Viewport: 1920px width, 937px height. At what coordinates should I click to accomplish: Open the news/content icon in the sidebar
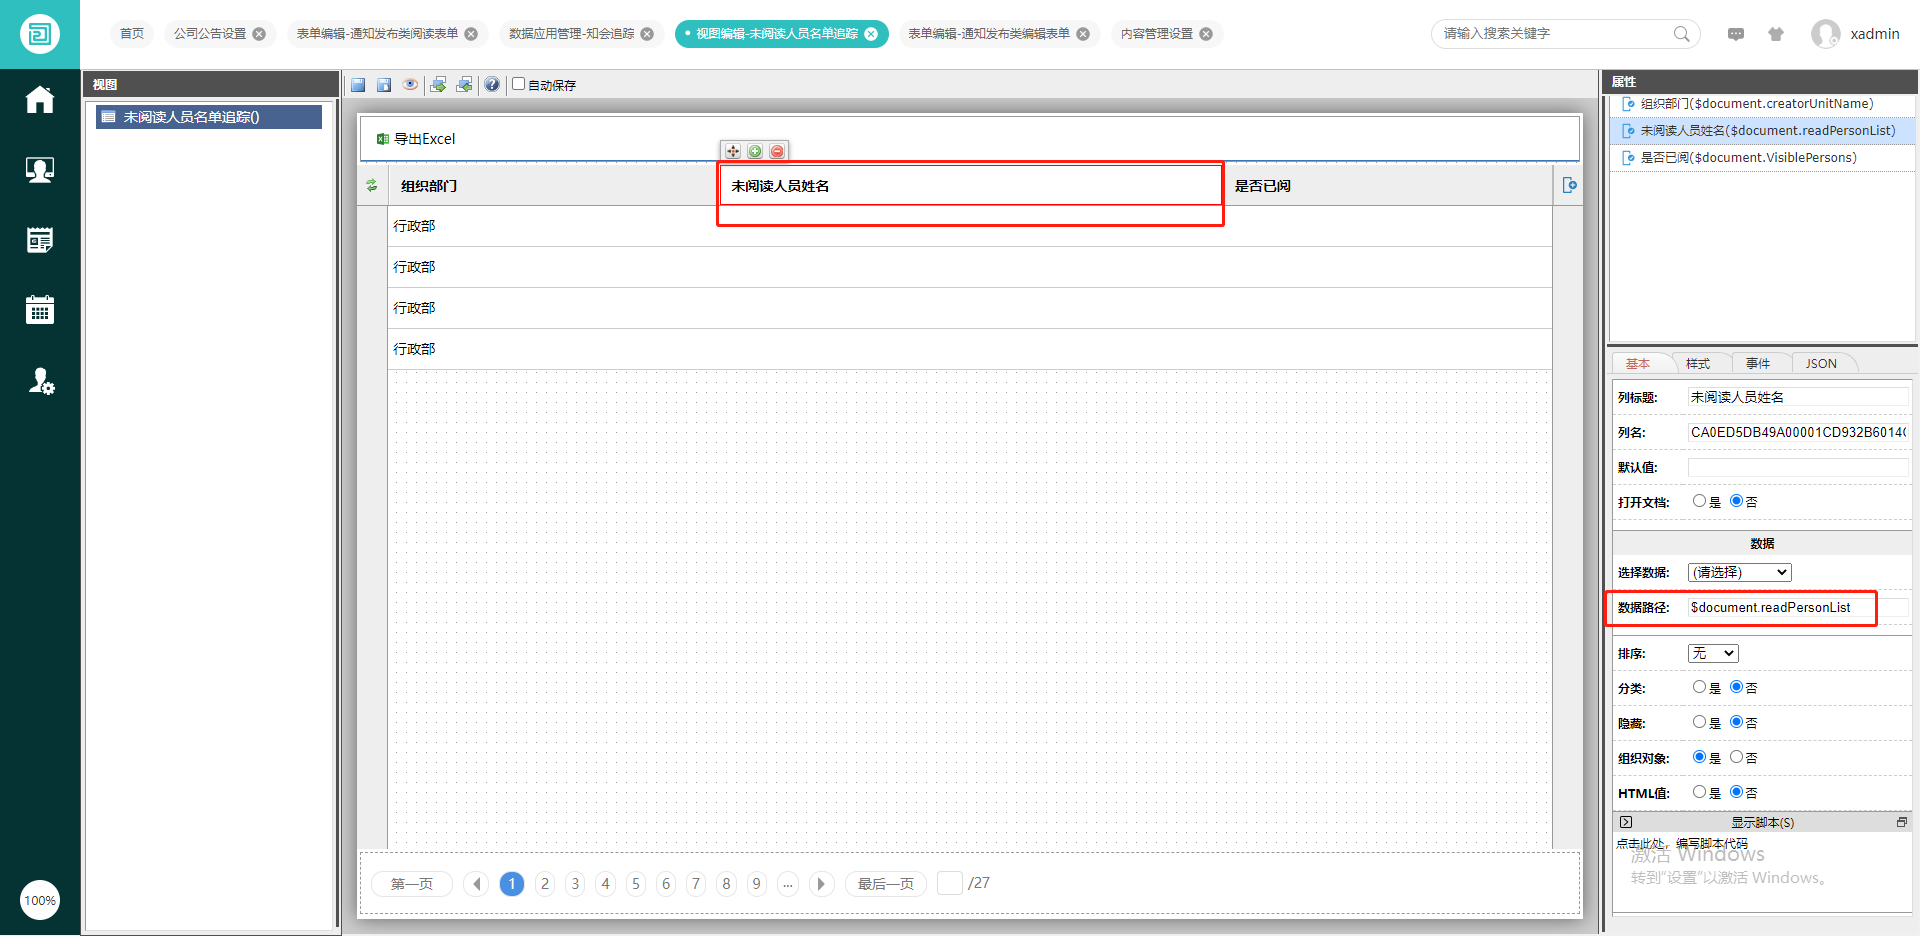coord(40,240)
